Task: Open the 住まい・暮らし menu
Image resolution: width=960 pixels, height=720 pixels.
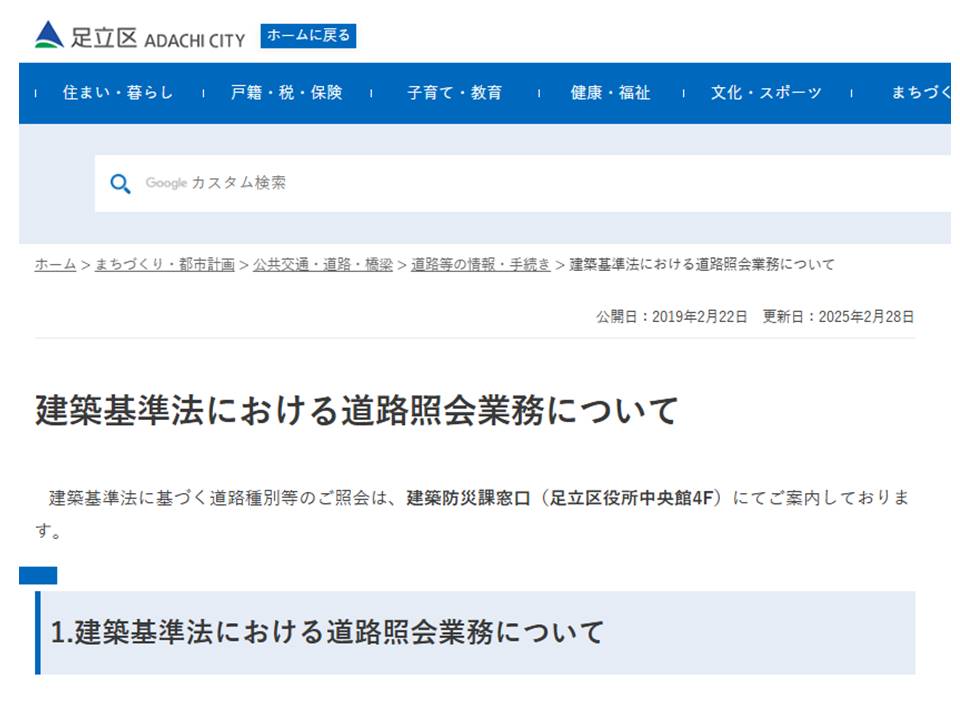Action: tap(118, 93)
